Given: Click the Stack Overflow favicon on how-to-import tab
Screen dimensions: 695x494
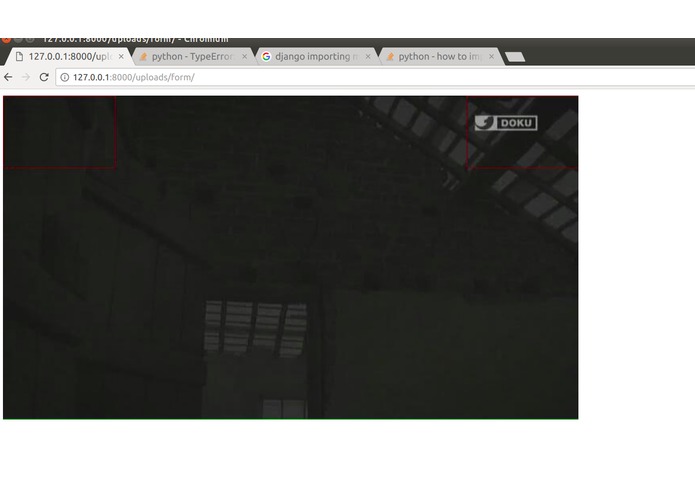Looking at the screenshot, I should click(390, 57).
